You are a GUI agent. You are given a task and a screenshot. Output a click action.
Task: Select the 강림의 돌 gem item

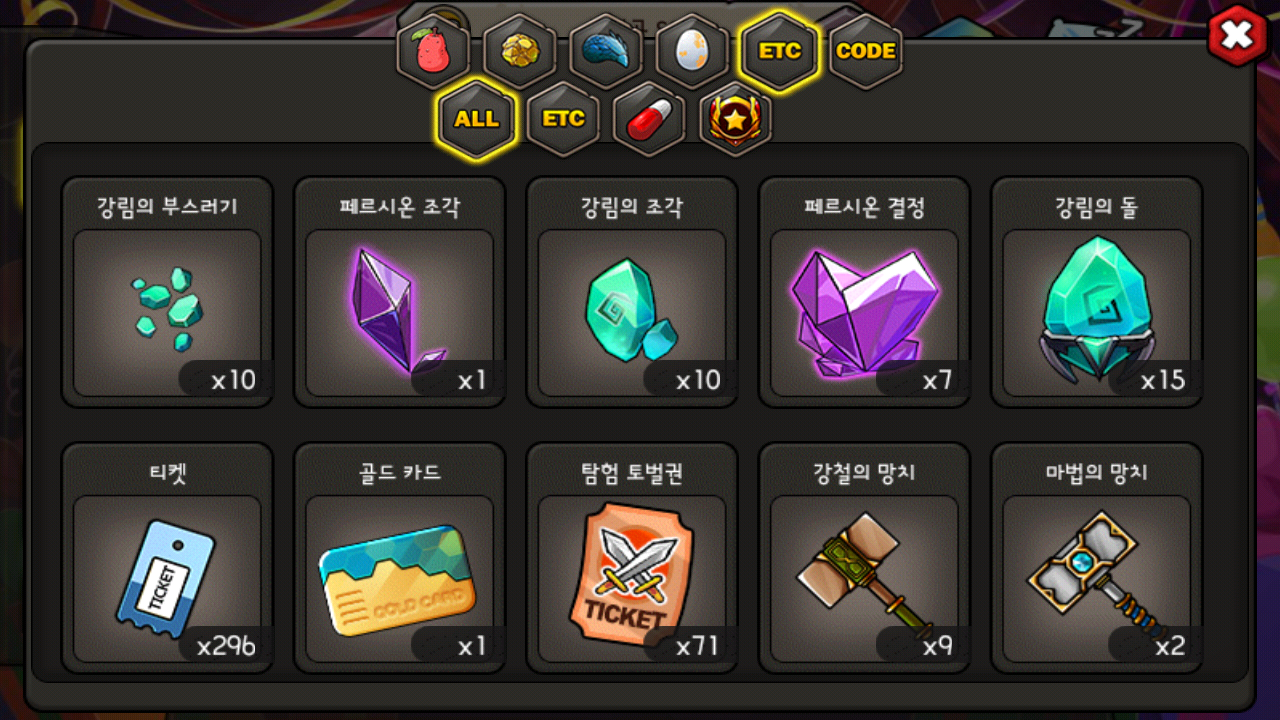tap(1096, 292)
